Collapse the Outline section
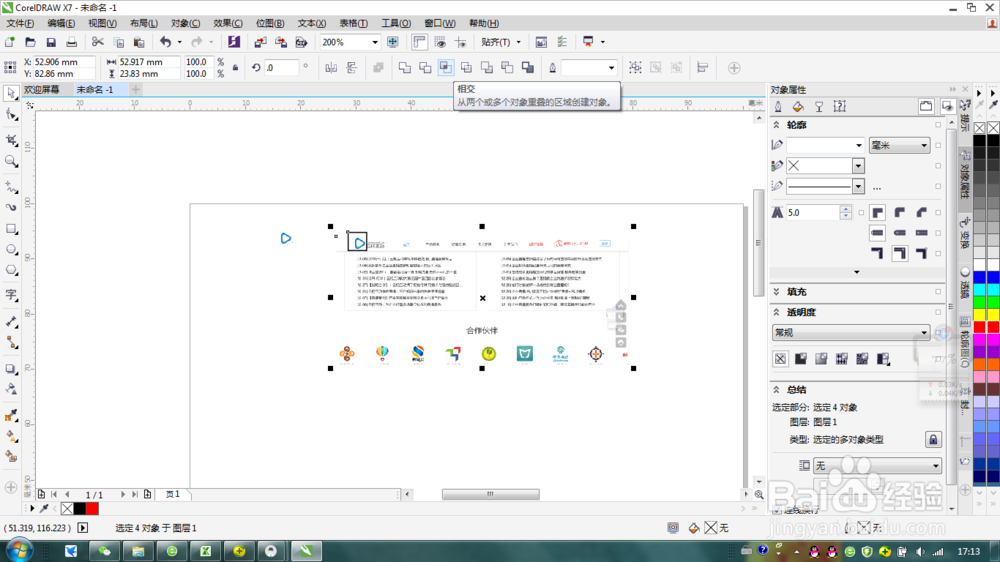The width and height of the screenshot is (1000, 562). pos(777,125)
